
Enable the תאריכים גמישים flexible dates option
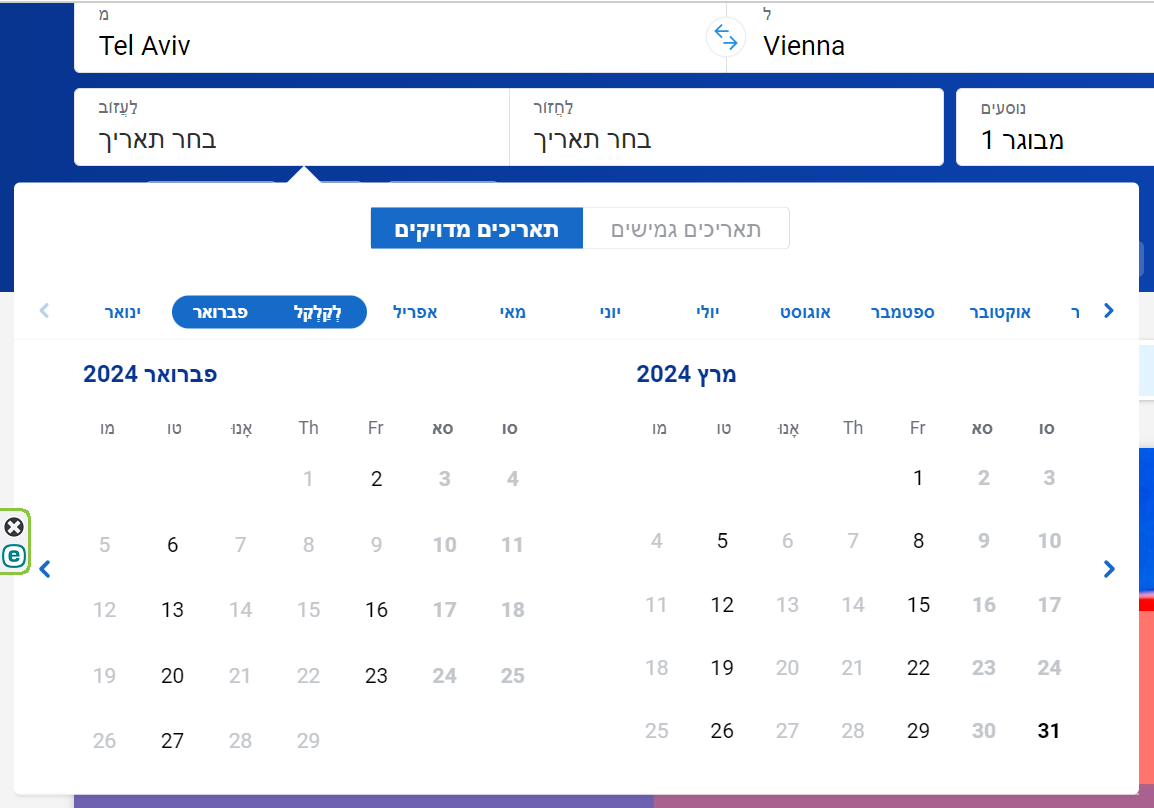click(x=686, y=229)
